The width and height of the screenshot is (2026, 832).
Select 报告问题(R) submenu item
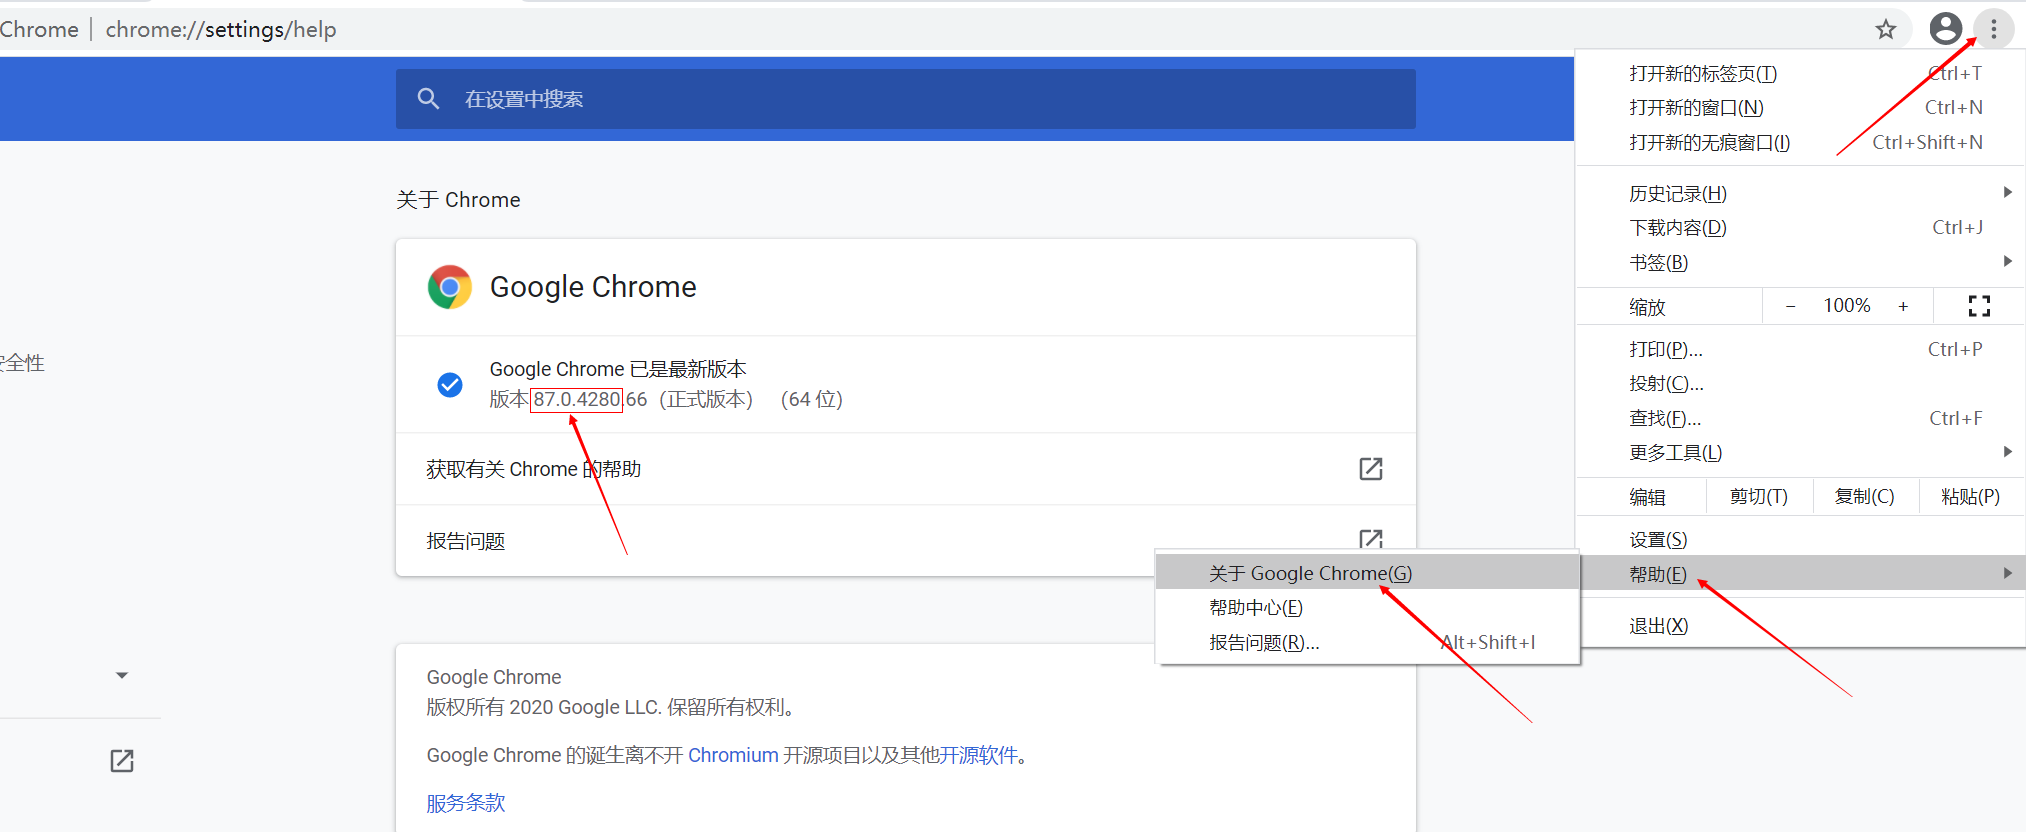coord(1367,643)
